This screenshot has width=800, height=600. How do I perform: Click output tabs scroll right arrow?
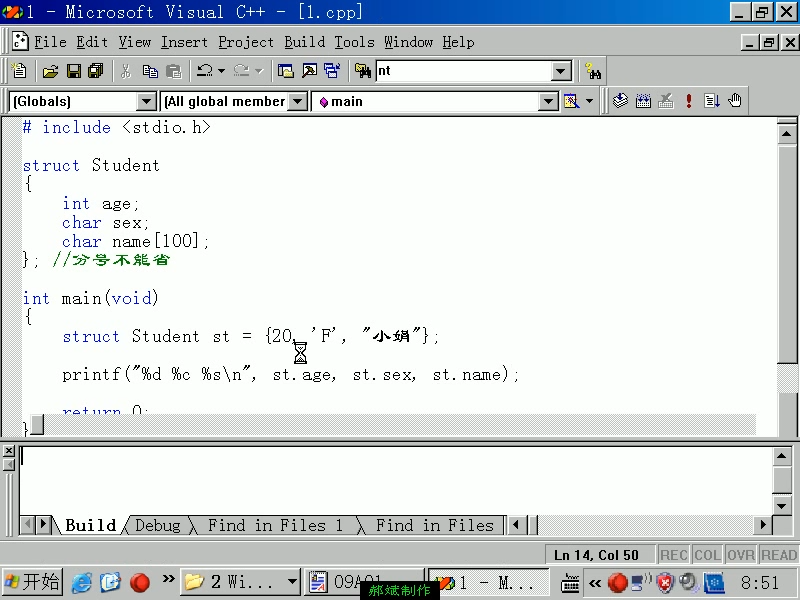tap(43, 524)
